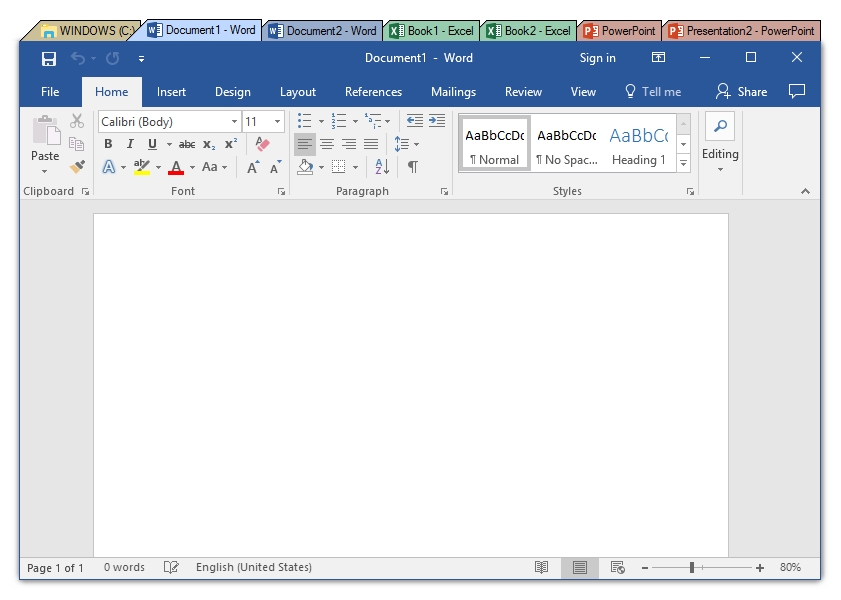This screenshot has height=600, width=841.
Task: Expand the Styles gallery More arrow
Action: [683, 163]
